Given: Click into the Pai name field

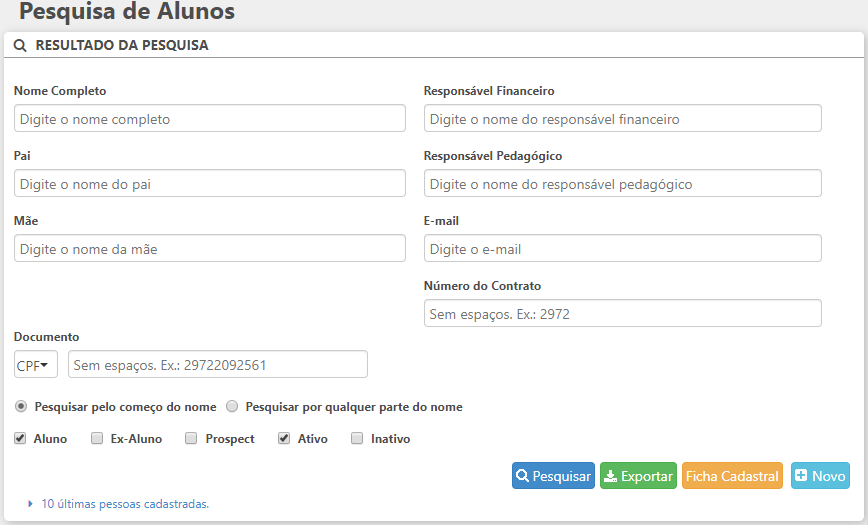Looking at the screenshot, I should tap(210, 184).
